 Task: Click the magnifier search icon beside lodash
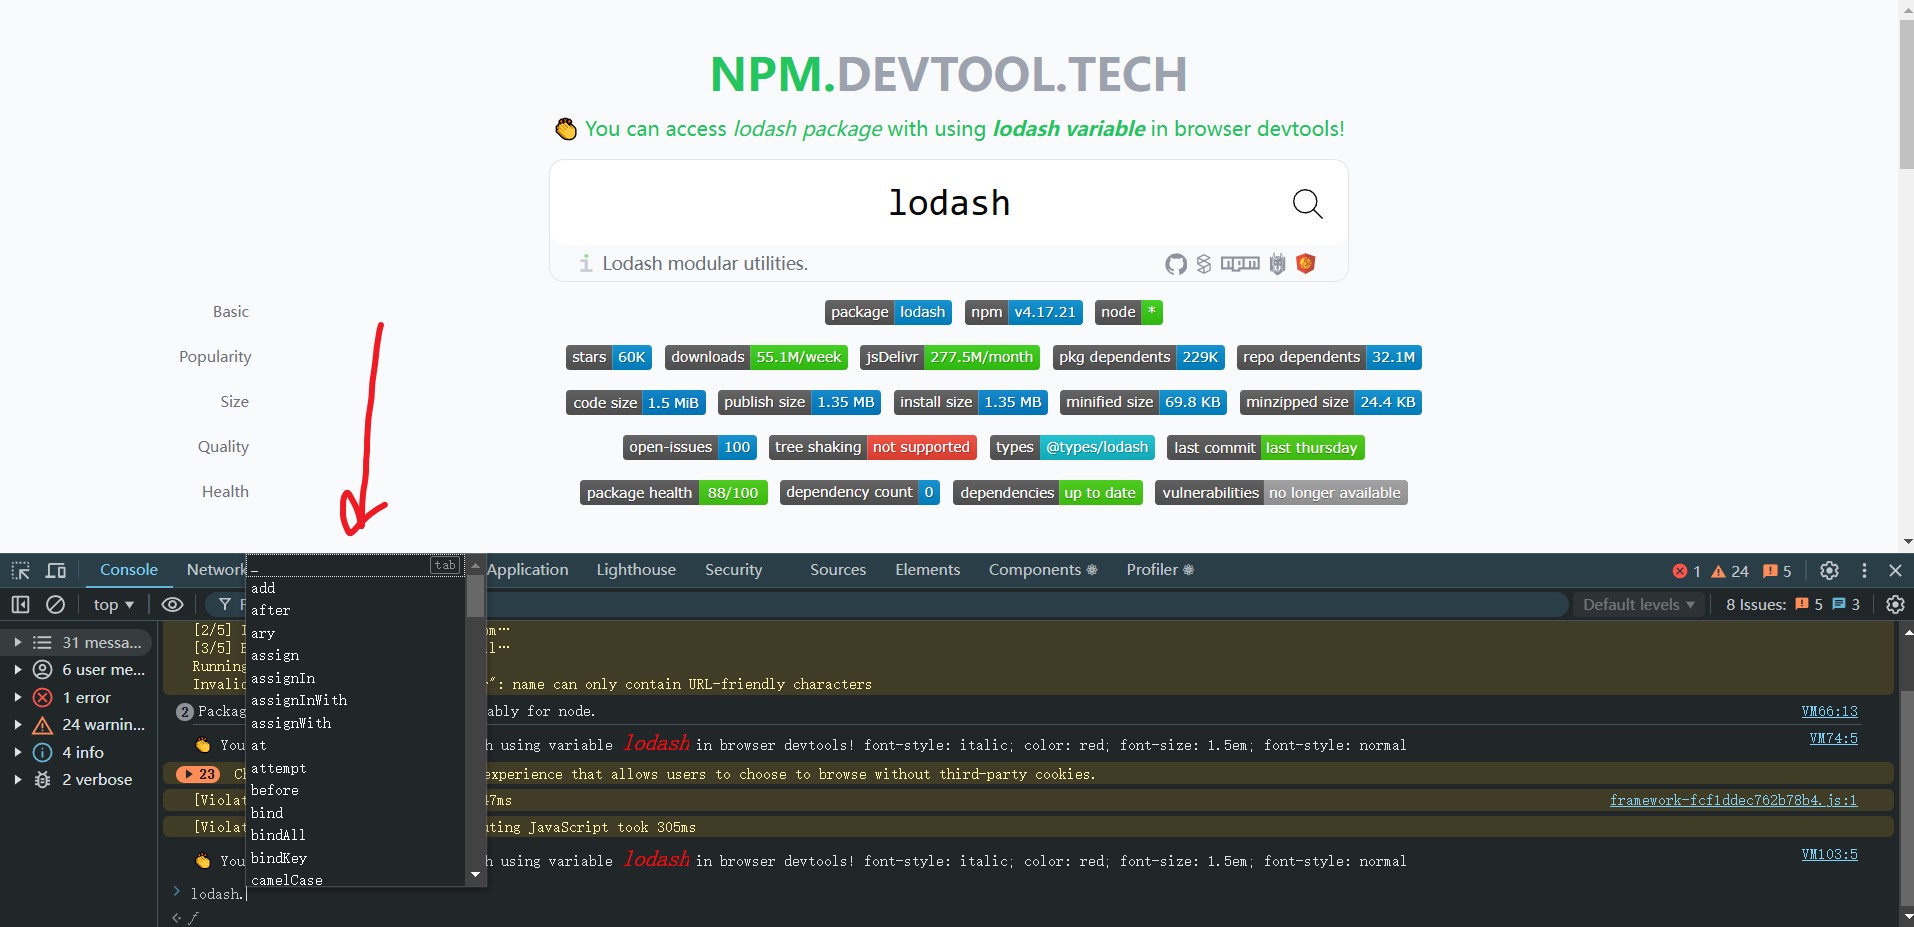(x=1307, y=204)
